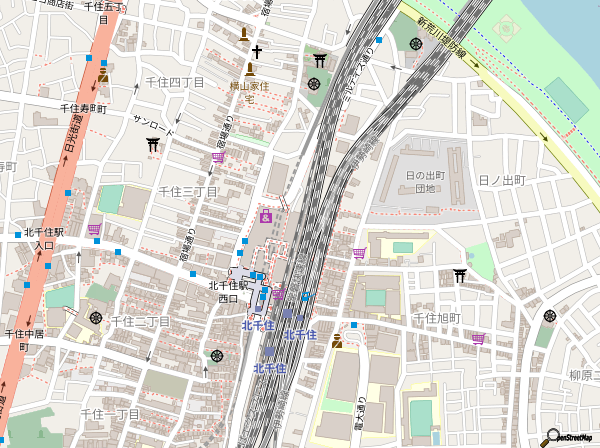The height and width of the screenshot is (448, 600).
Task: Select the 横山家住宅 landmark label
Action: pos(249,93)
